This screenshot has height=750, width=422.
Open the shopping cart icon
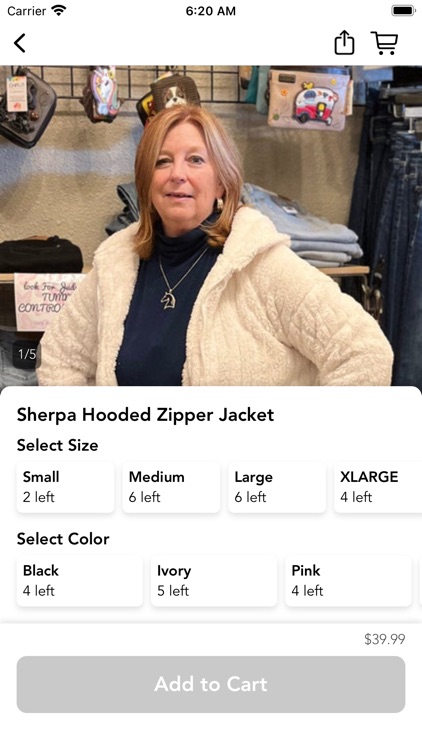pos(384,43)
